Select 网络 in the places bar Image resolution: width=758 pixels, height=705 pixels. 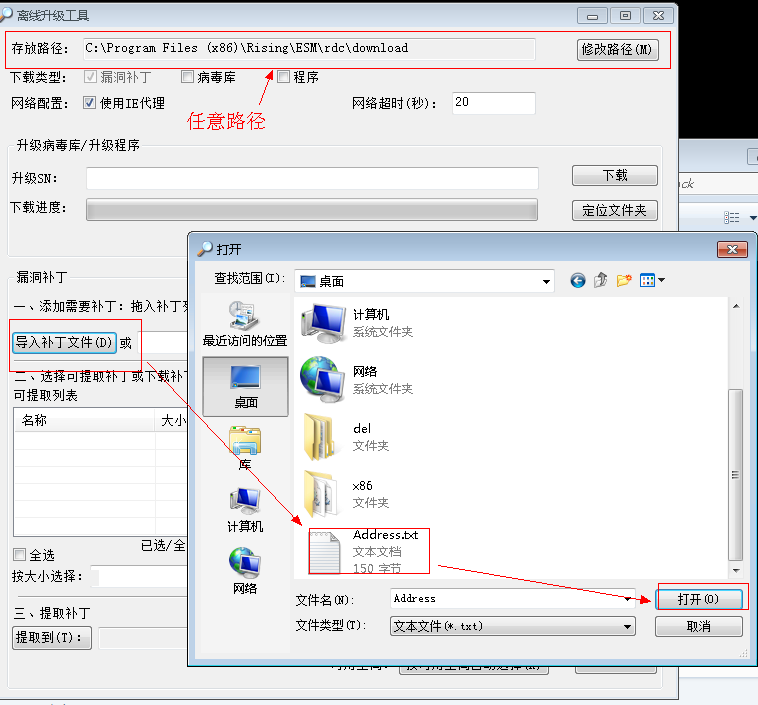[x=245, y=571]
